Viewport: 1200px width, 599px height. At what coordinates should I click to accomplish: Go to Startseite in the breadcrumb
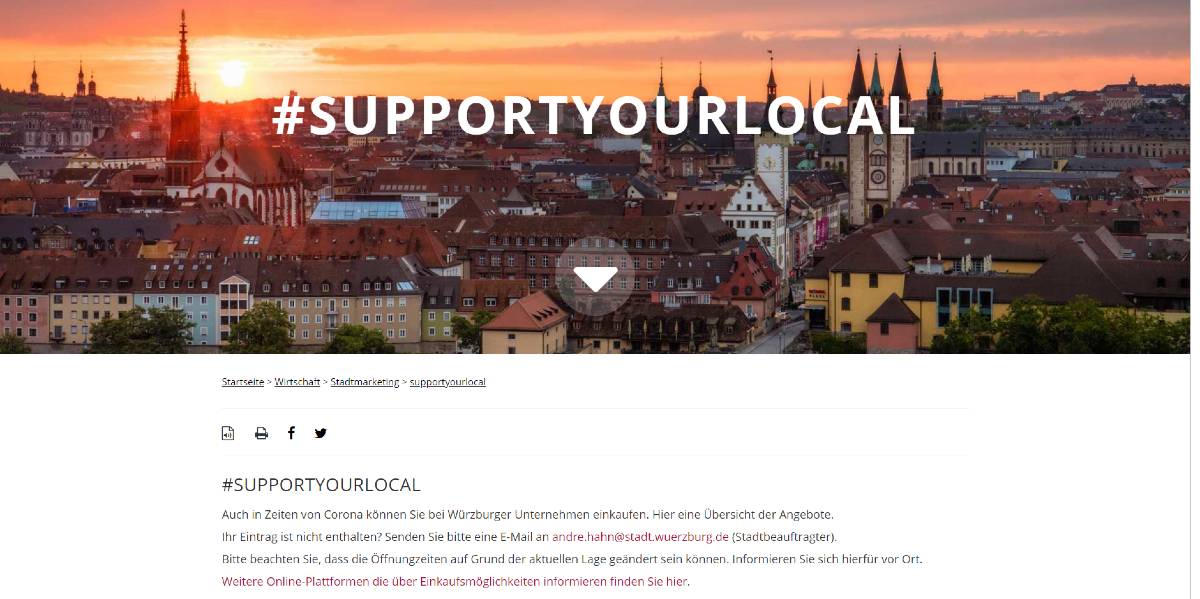(x=243, y=382)
